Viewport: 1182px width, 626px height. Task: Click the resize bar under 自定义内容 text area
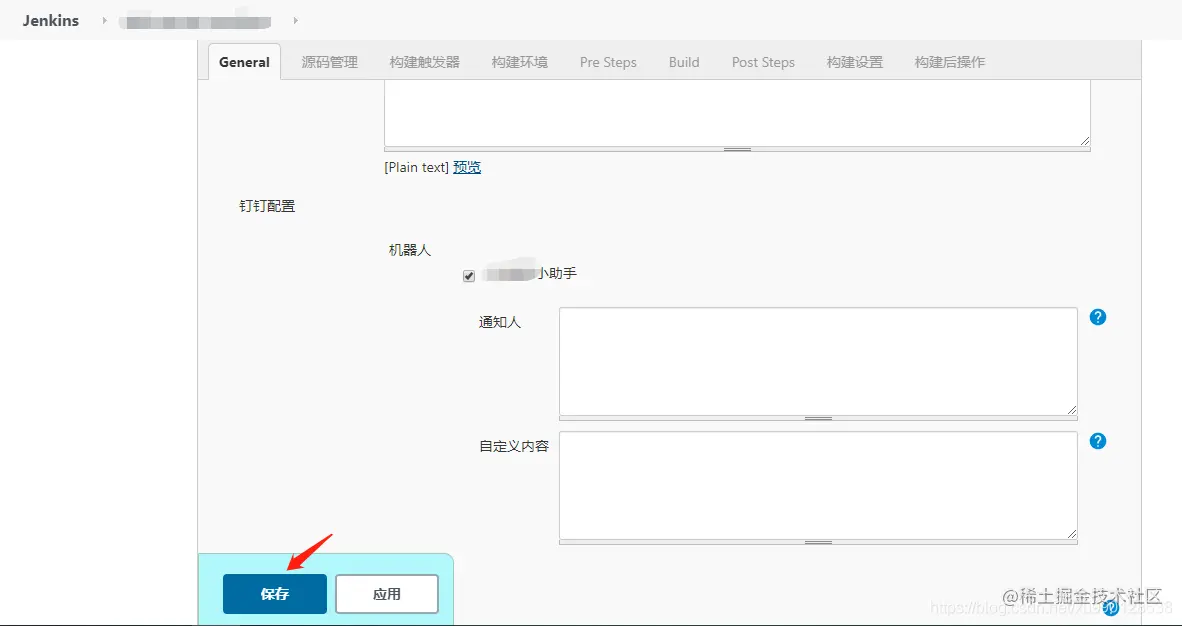818,542
